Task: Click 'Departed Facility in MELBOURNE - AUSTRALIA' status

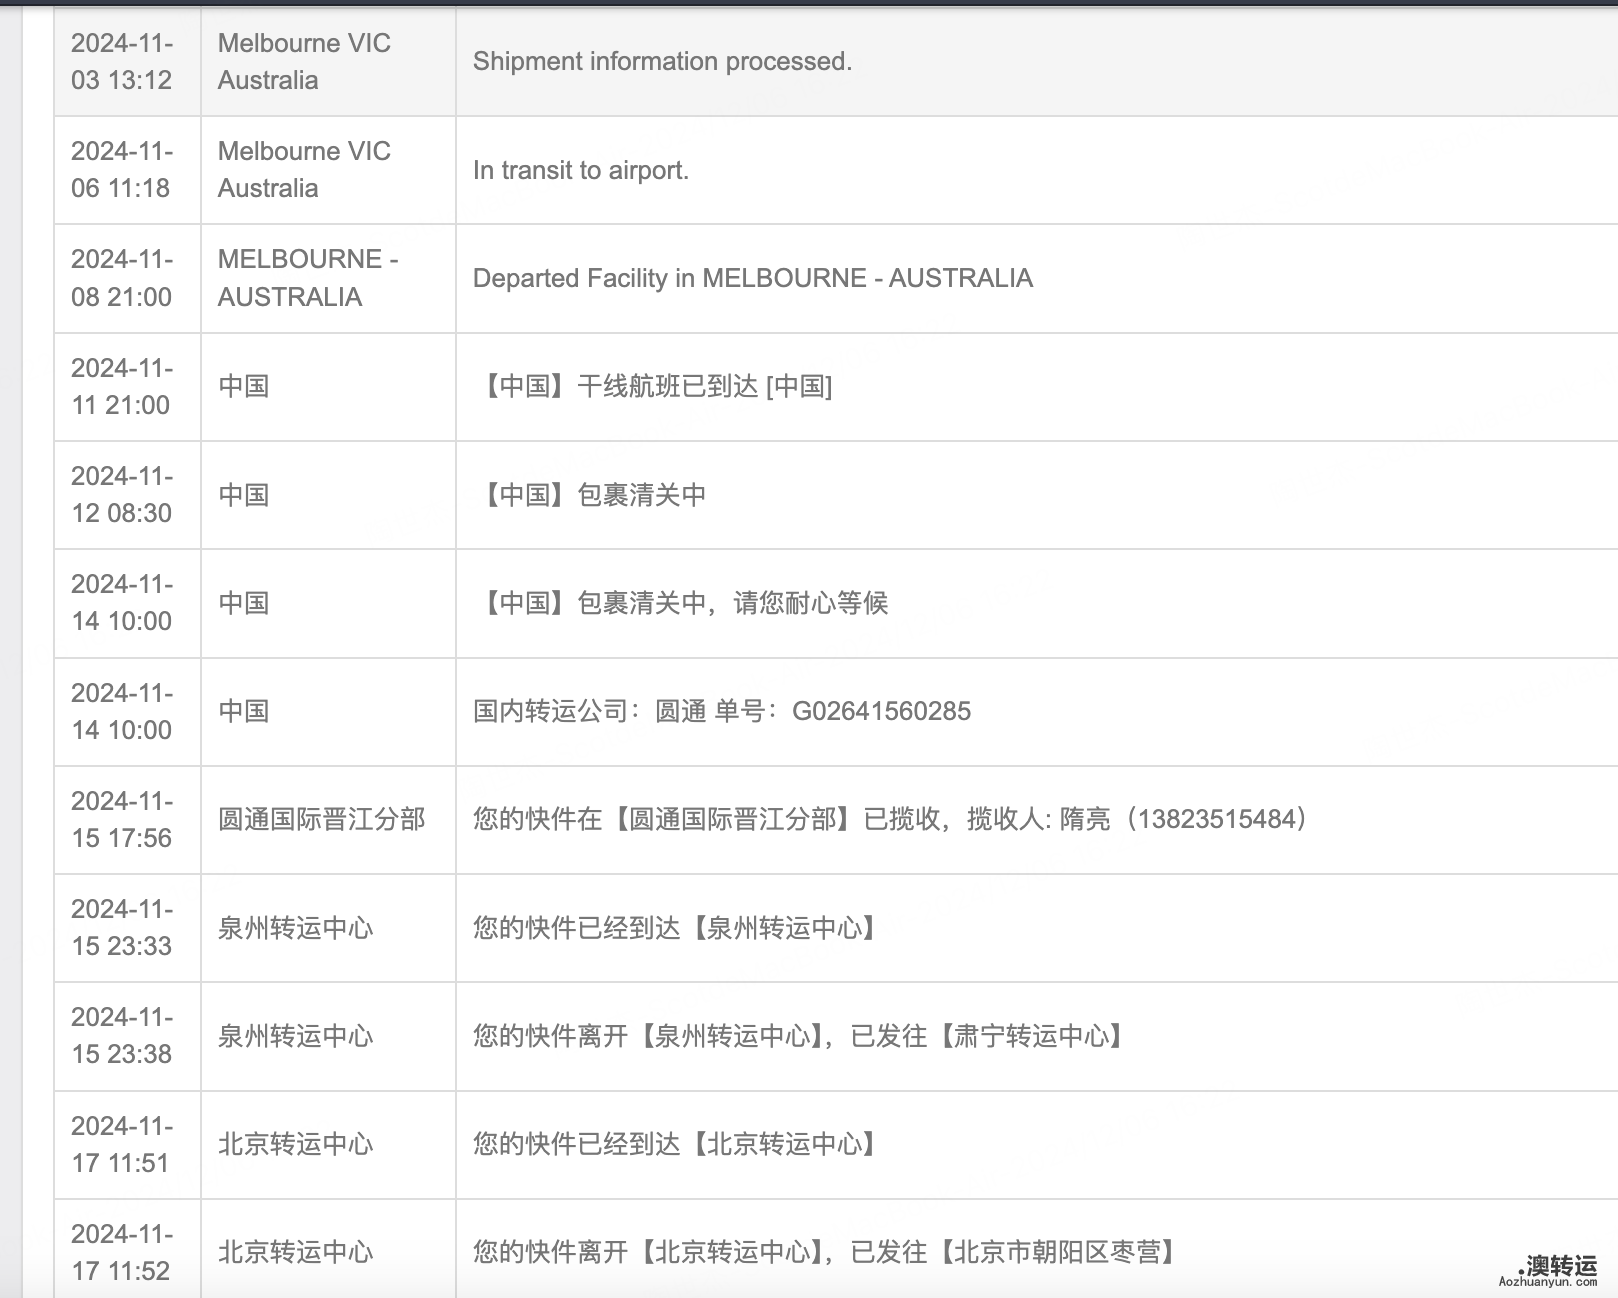Action: 753,278
